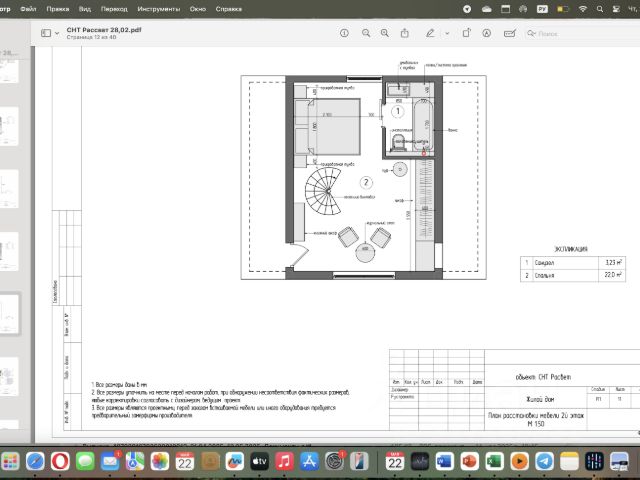Open Spotlight search in menu bar
The width and height of the screenshot is (640, 480).
[x=600, y=9]
